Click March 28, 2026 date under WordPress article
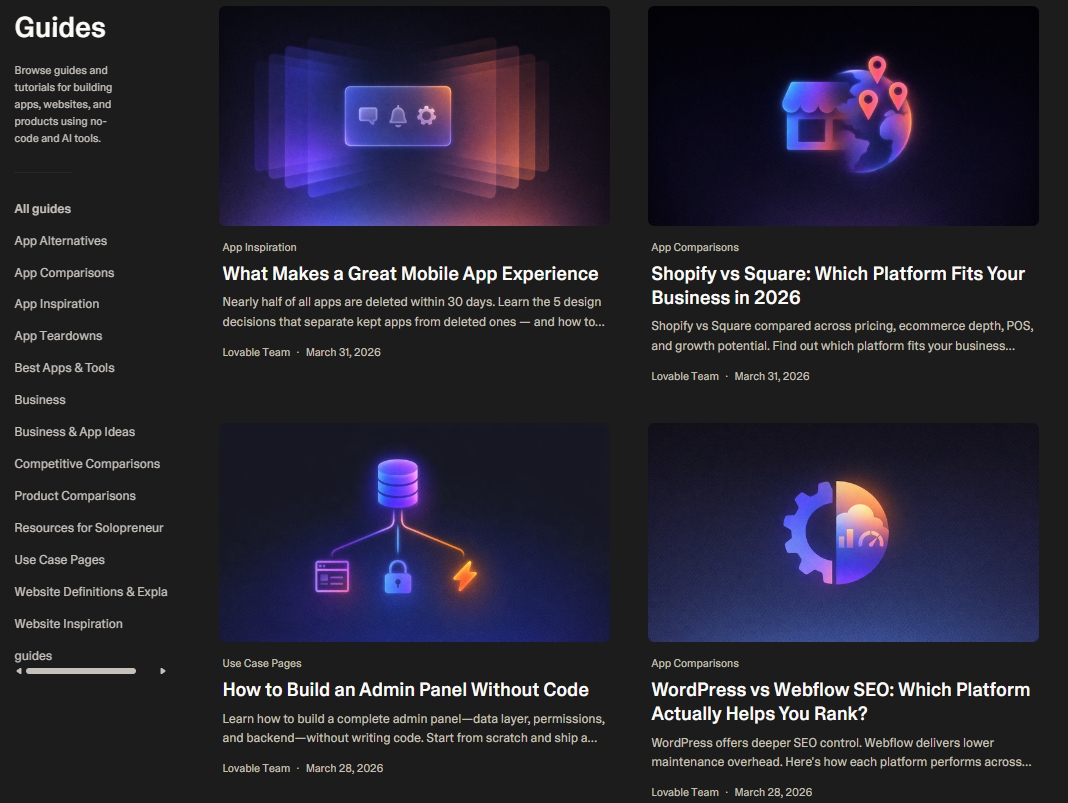1068x803 pixels. pyautogui.click(x=773, y=793)
